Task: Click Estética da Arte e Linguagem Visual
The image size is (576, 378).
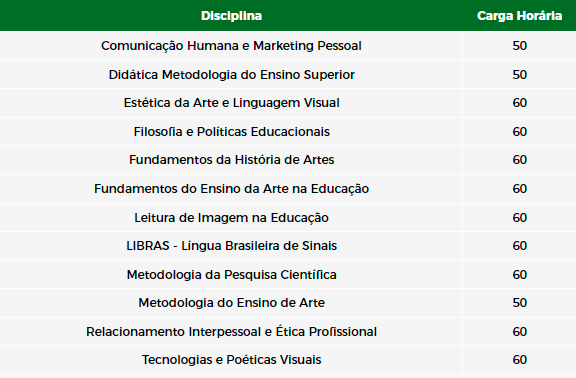Action: [x=231, y=102]
